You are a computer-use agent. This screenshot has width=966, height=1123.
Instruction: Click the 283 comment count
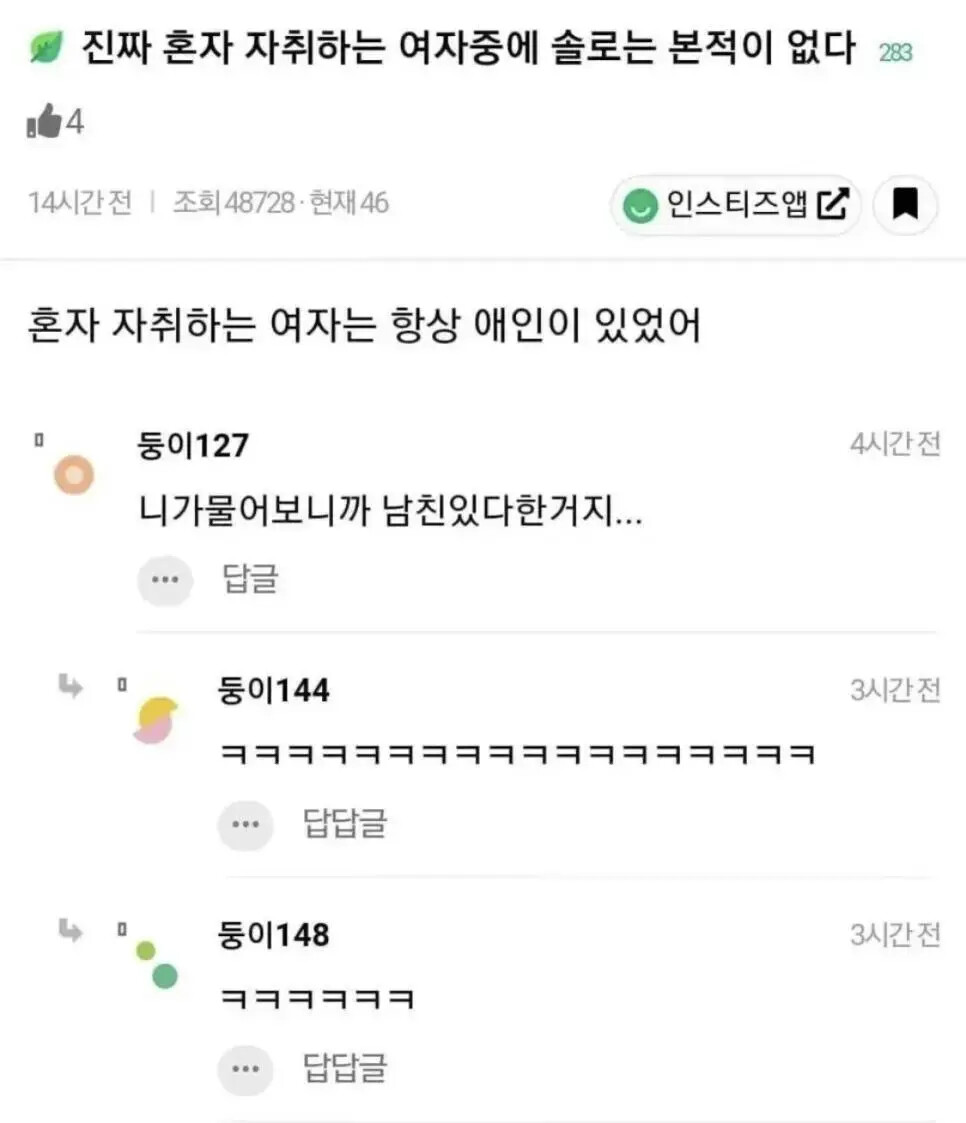point(895,53)
